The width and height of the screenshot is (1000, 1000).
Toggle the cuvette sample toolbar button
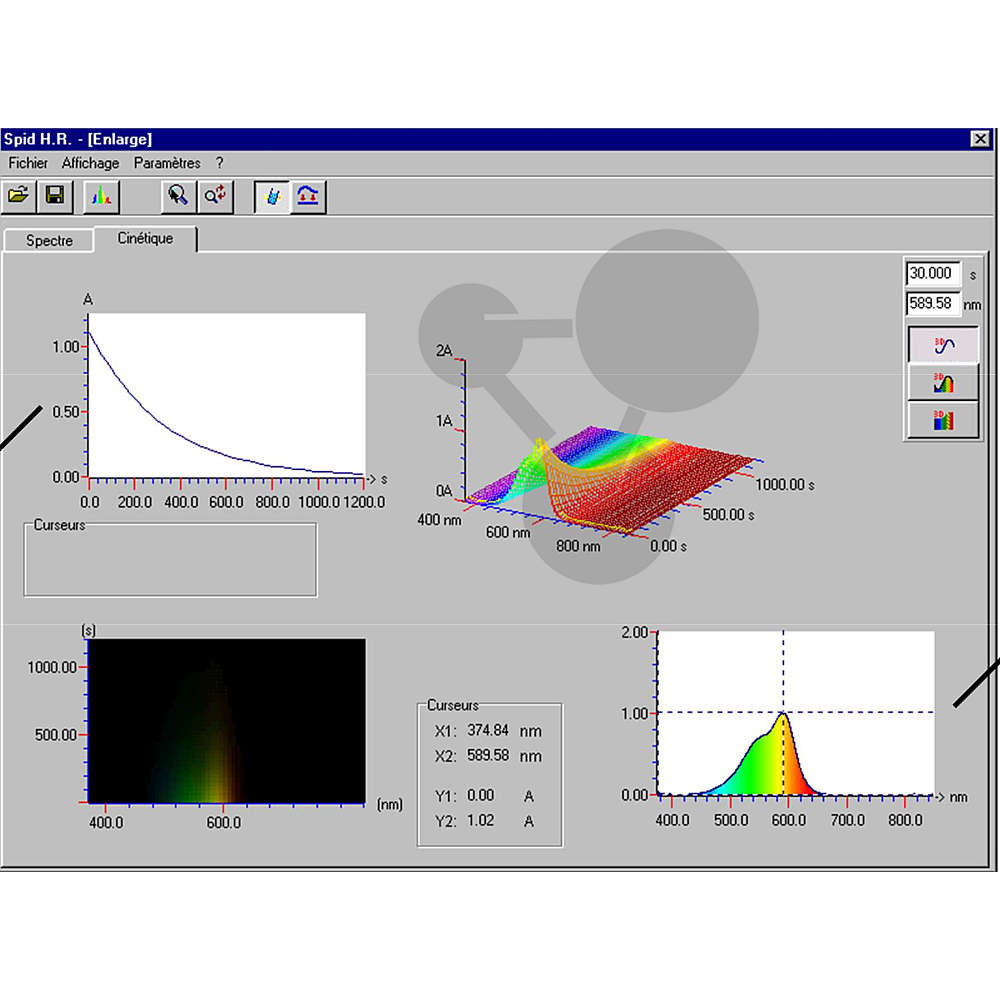tap(272, 196)
